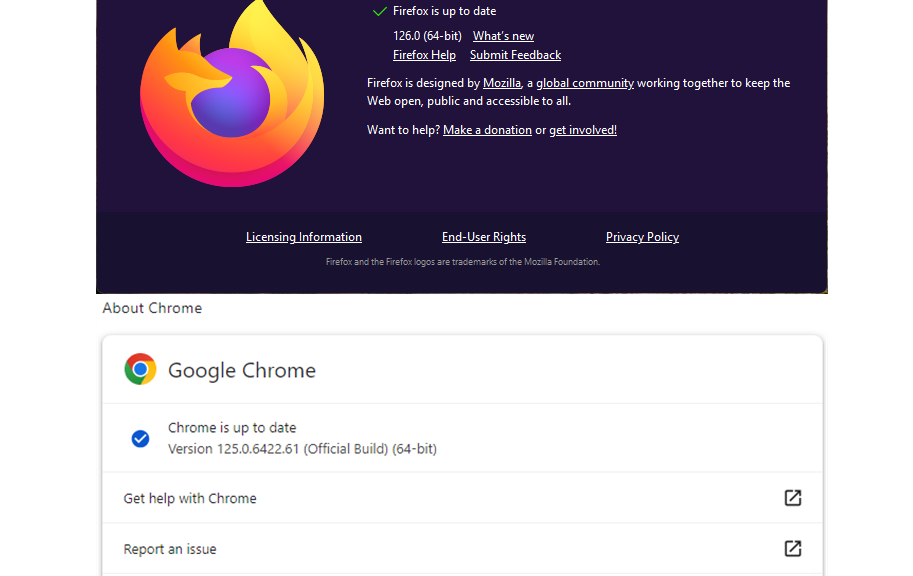Screen dimensions: 913x576
Task: Click external-link icon for Get help with Chrome
Action: [x=792, y=498]
